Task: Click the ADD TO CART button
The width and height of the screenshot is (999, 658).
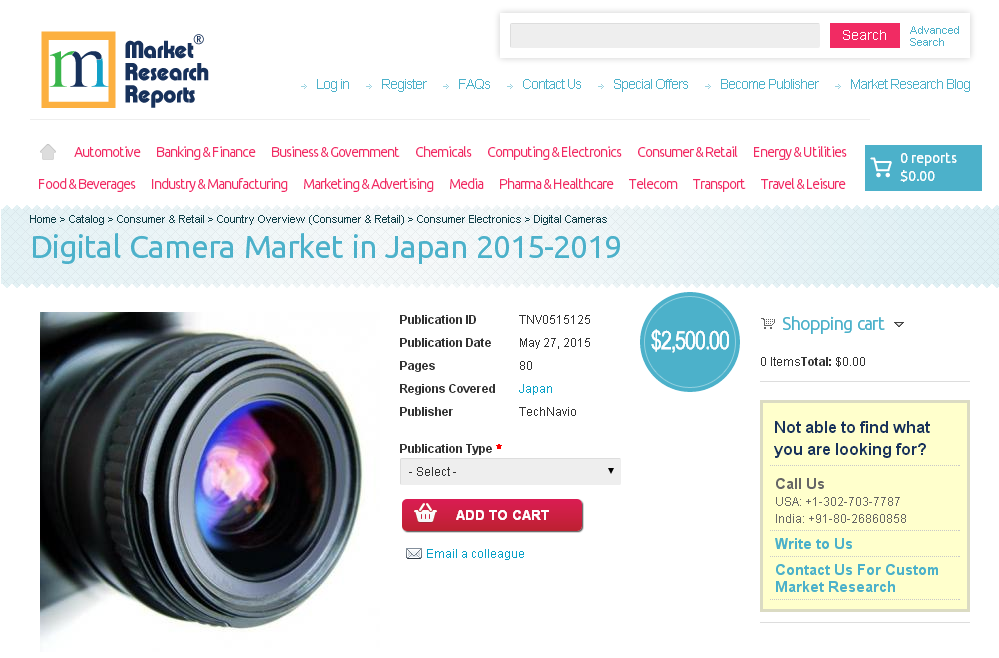Action: coord(492,514)
